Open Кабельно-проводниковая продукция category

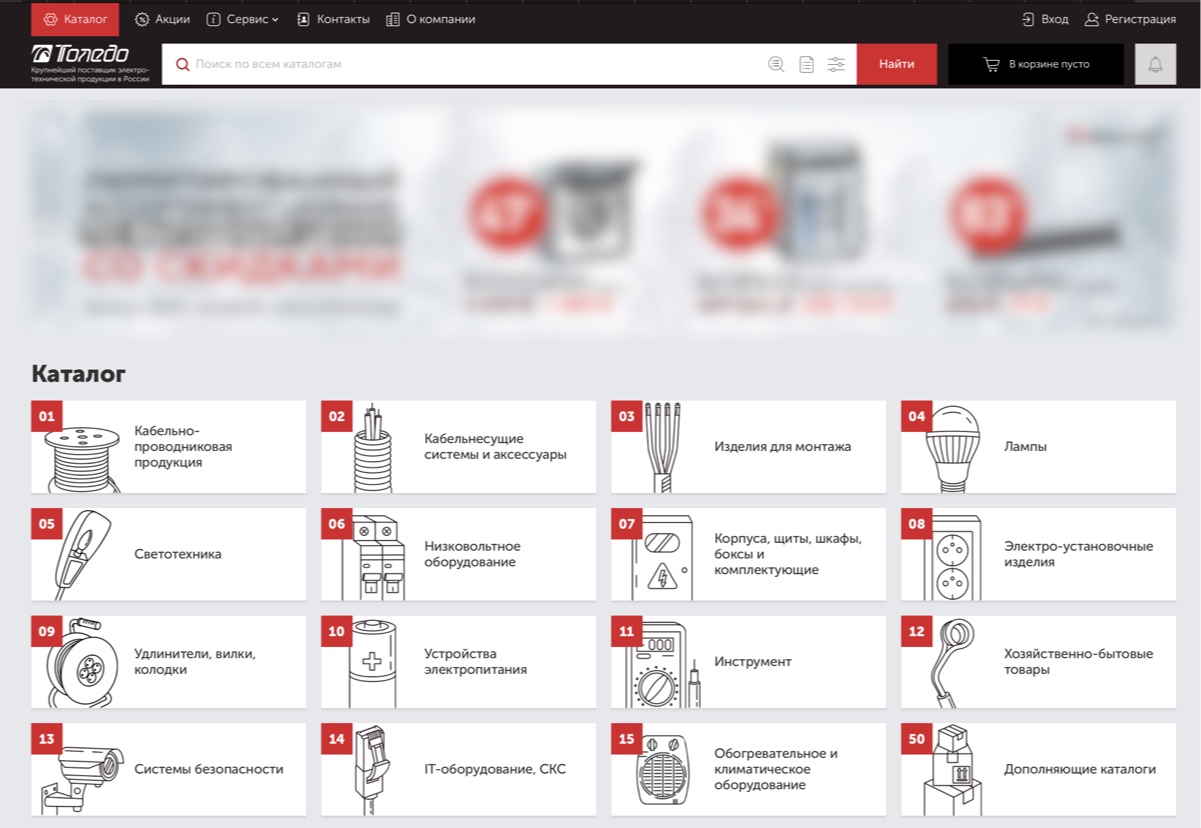[168, 447]
